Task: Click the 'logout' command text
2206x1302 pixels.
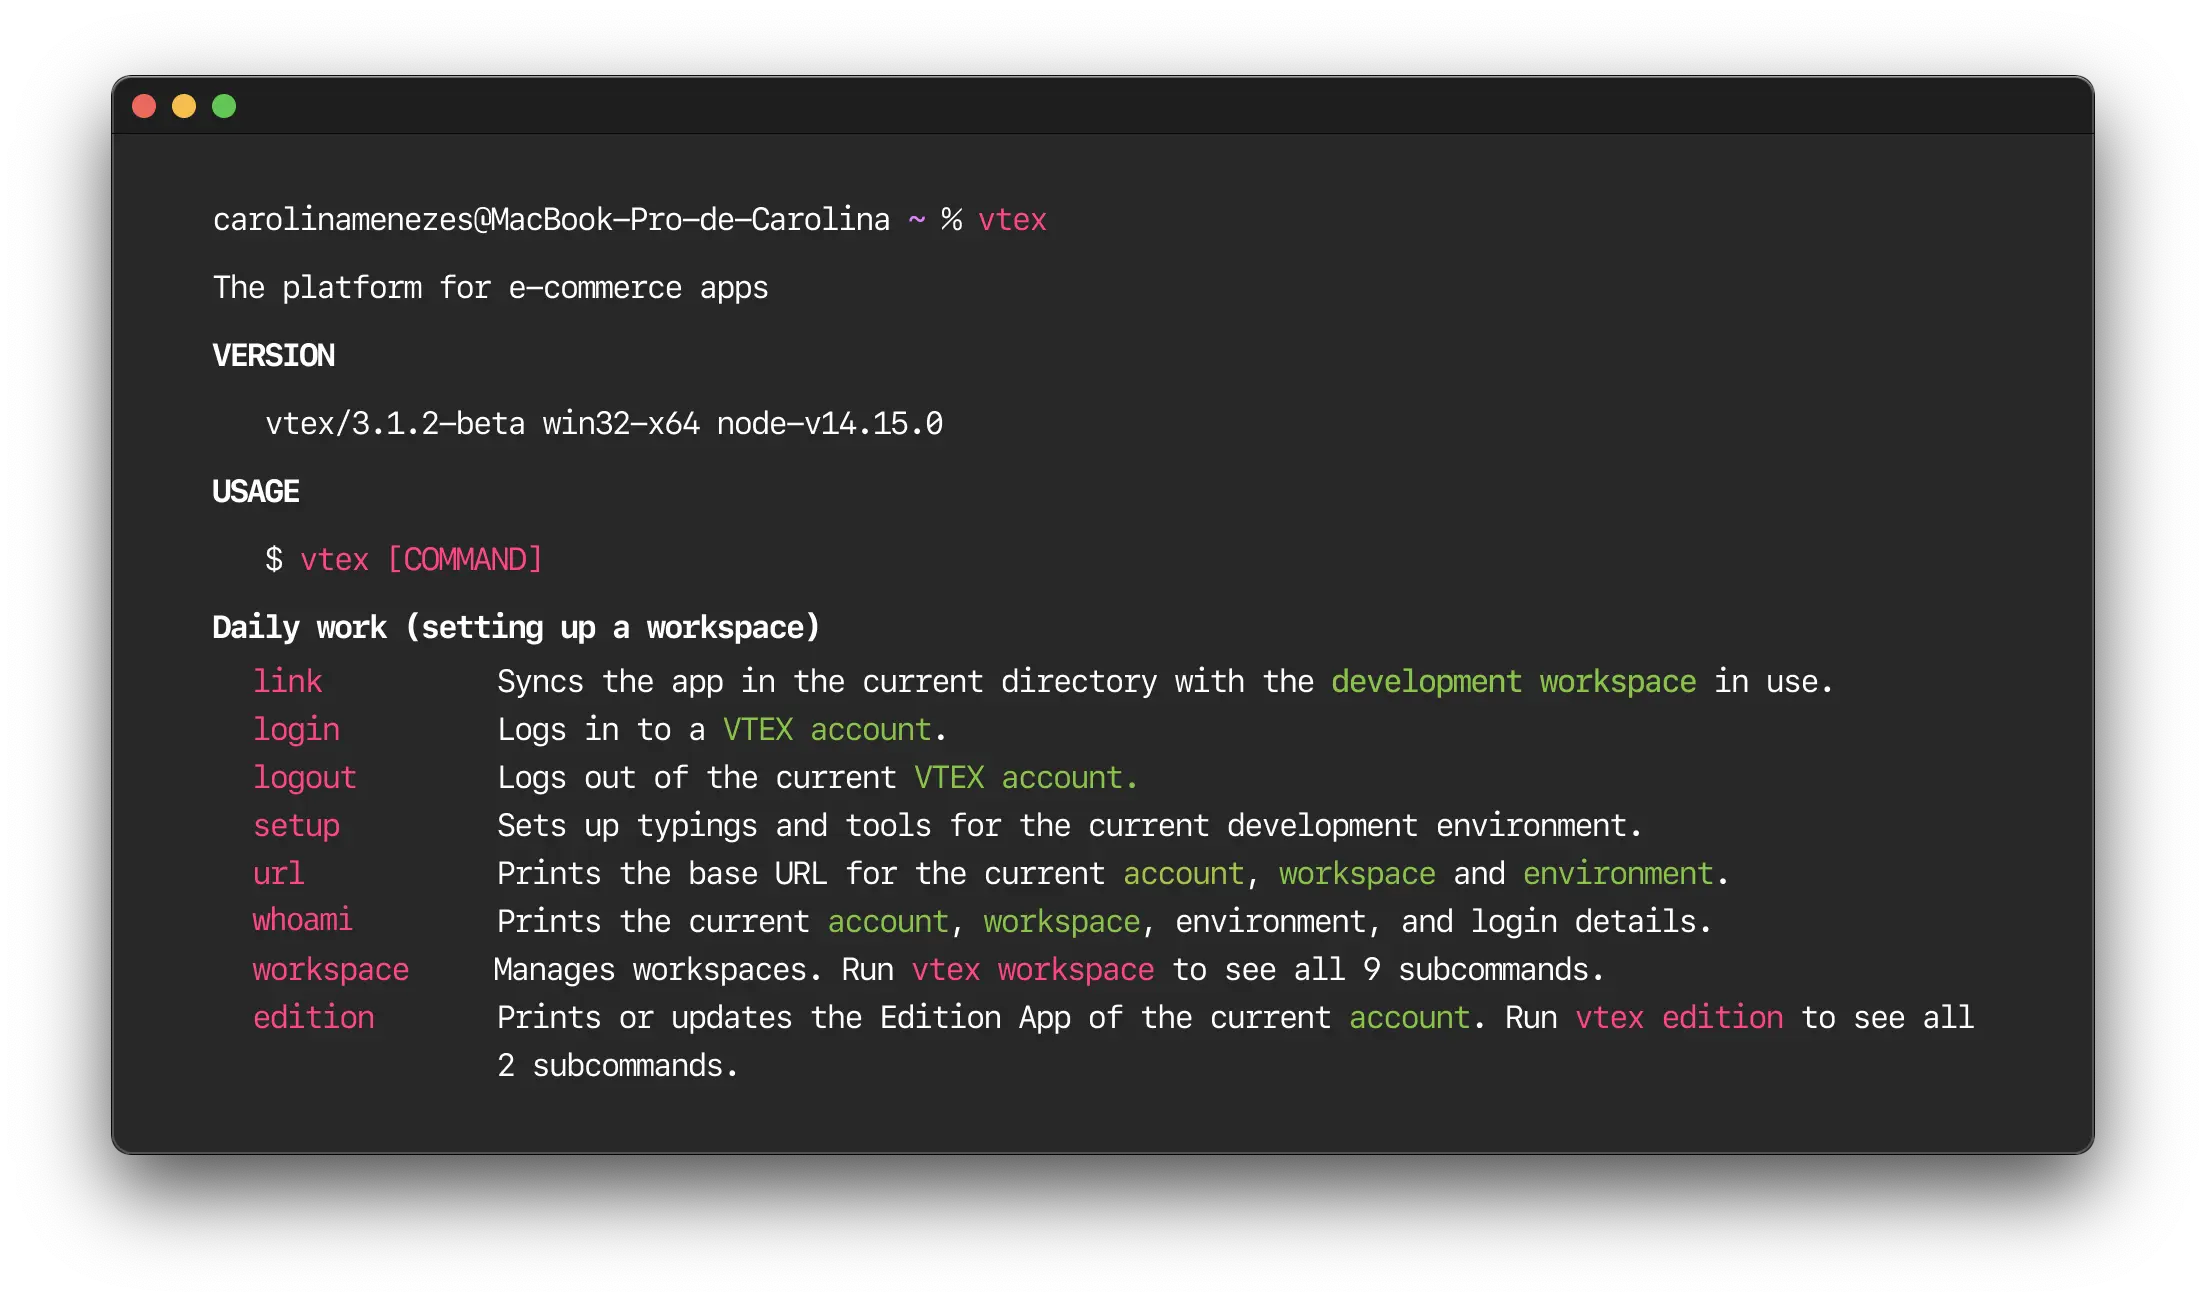Action: [304, 777]
